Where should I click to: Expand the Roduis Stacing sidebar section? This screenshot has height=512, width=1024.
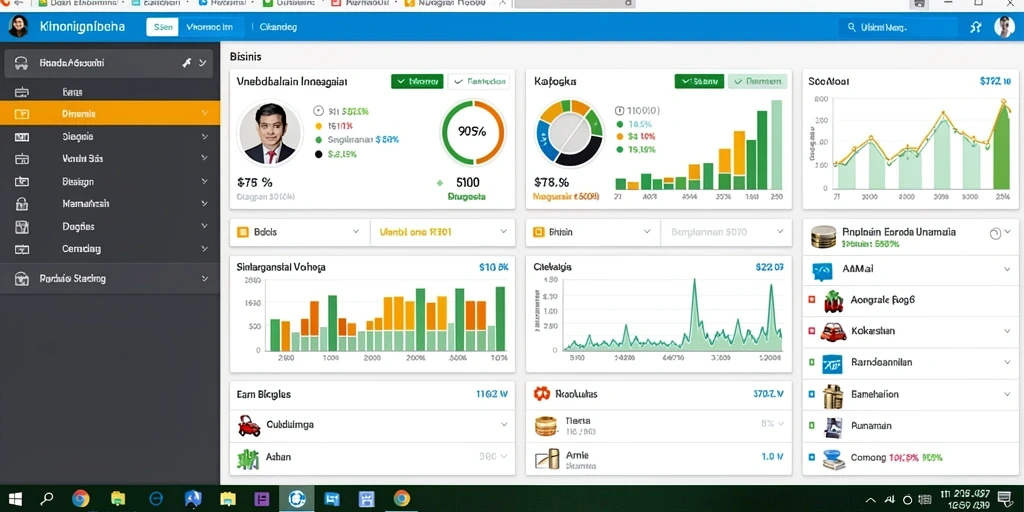point(110,279)
